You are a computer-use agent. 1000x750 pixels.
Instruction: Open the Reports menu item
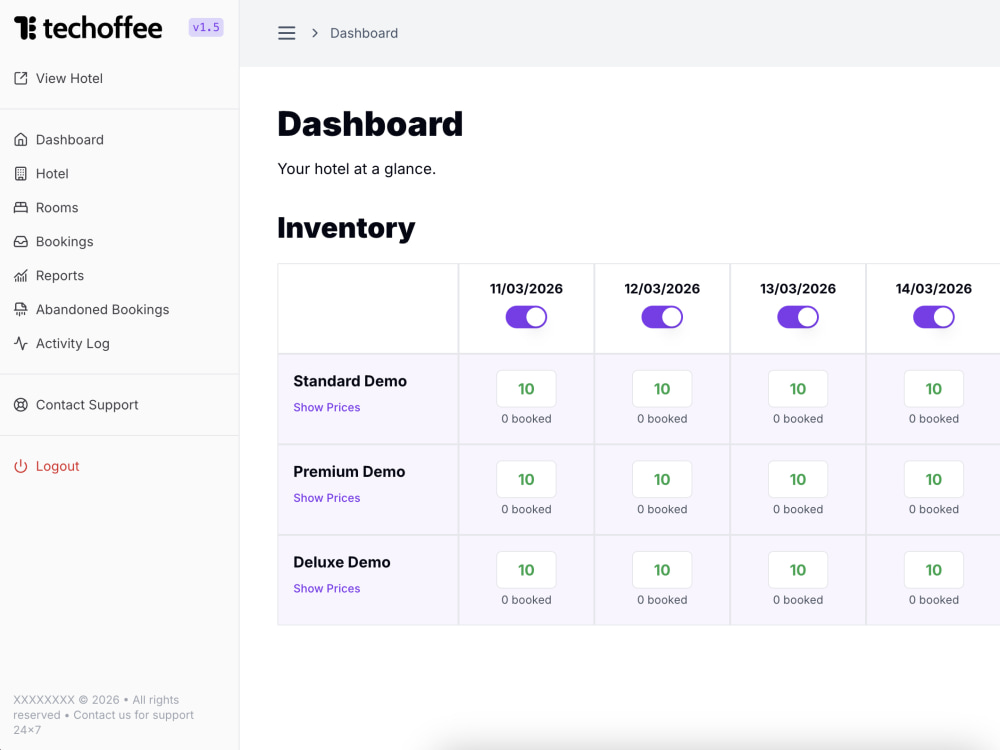[x=59, y=276]
